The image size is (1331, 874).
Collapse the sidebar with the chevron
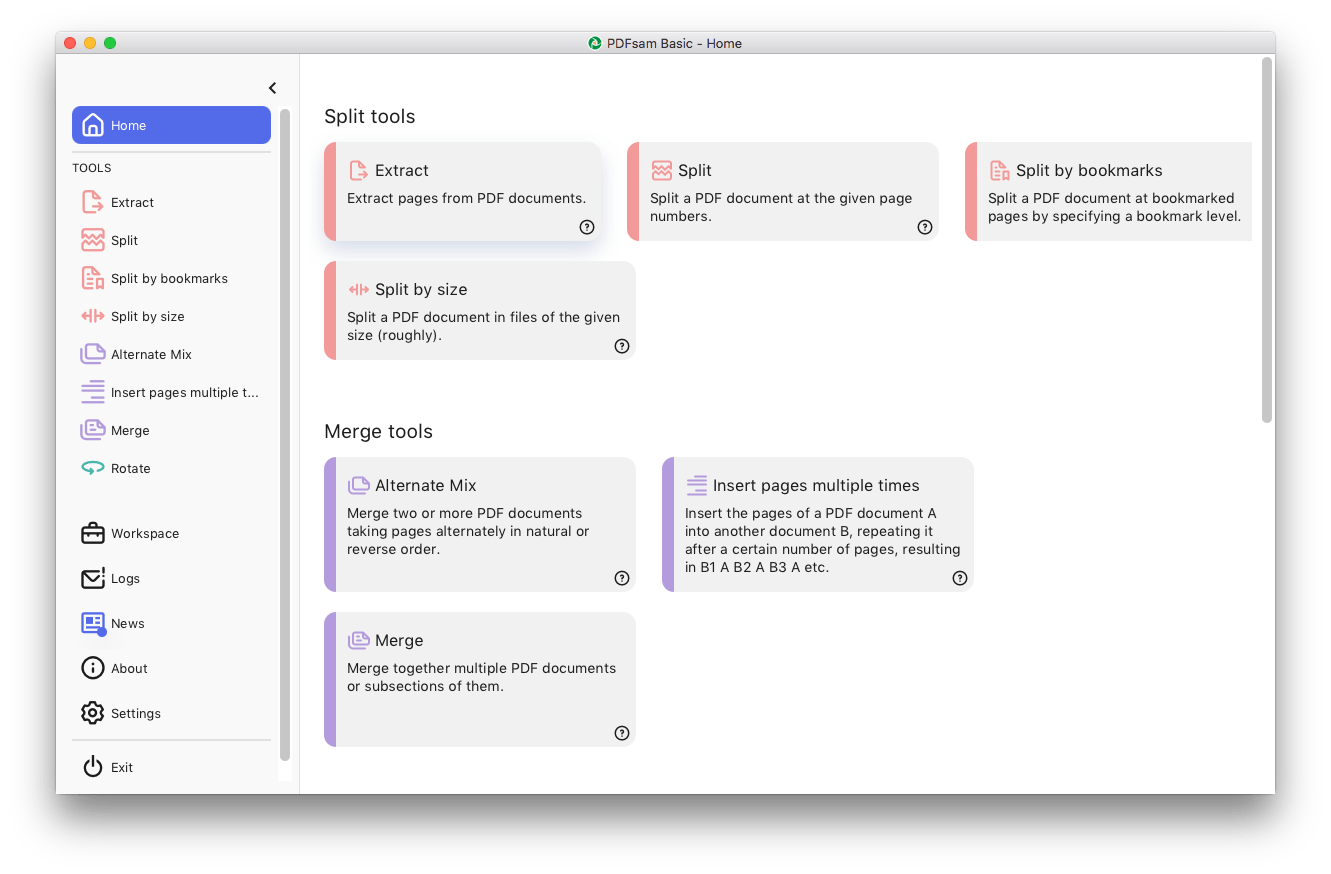[x=272, y=88]
